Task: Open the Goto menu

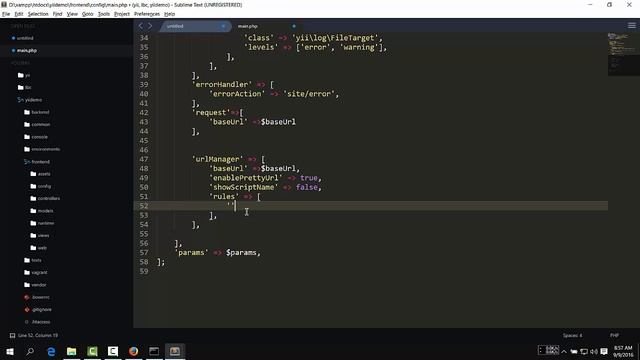Action: pyautogui.click(x=87, y=14)
